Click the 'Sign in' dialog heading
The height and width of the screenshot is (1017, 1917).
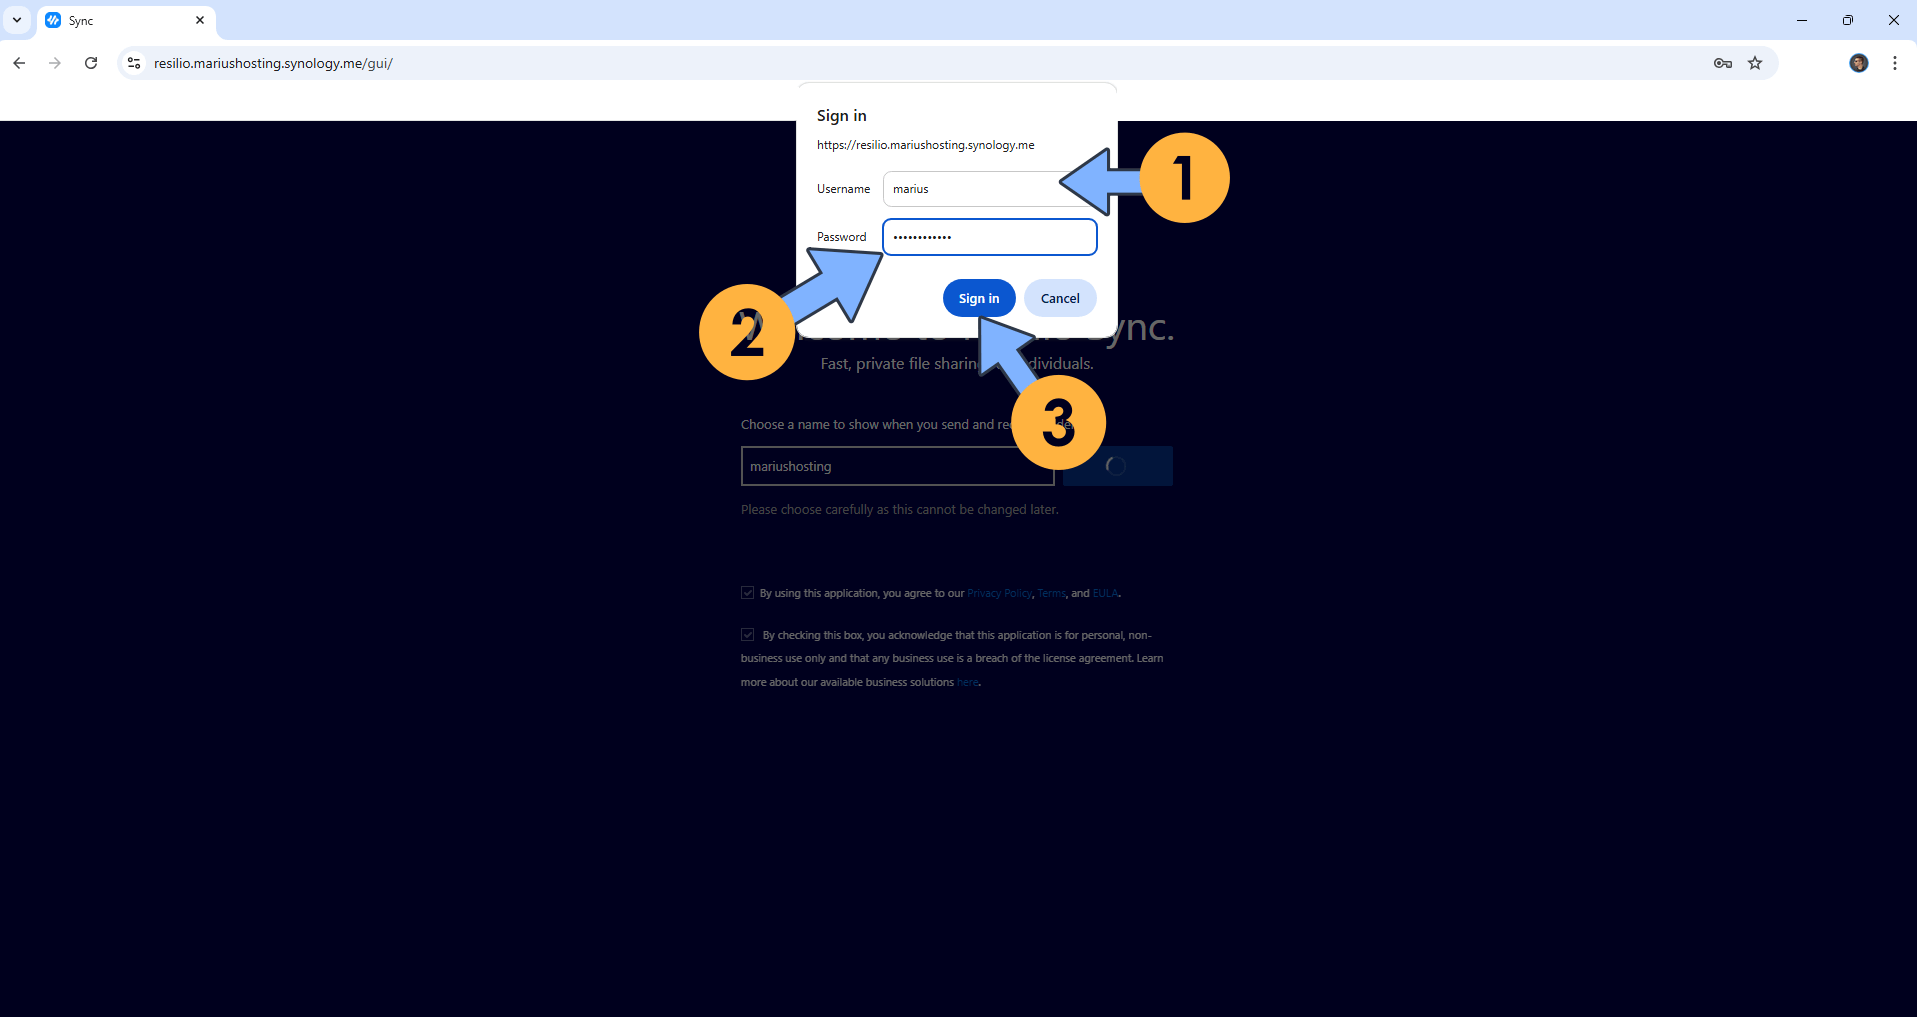tap(842, 116)
